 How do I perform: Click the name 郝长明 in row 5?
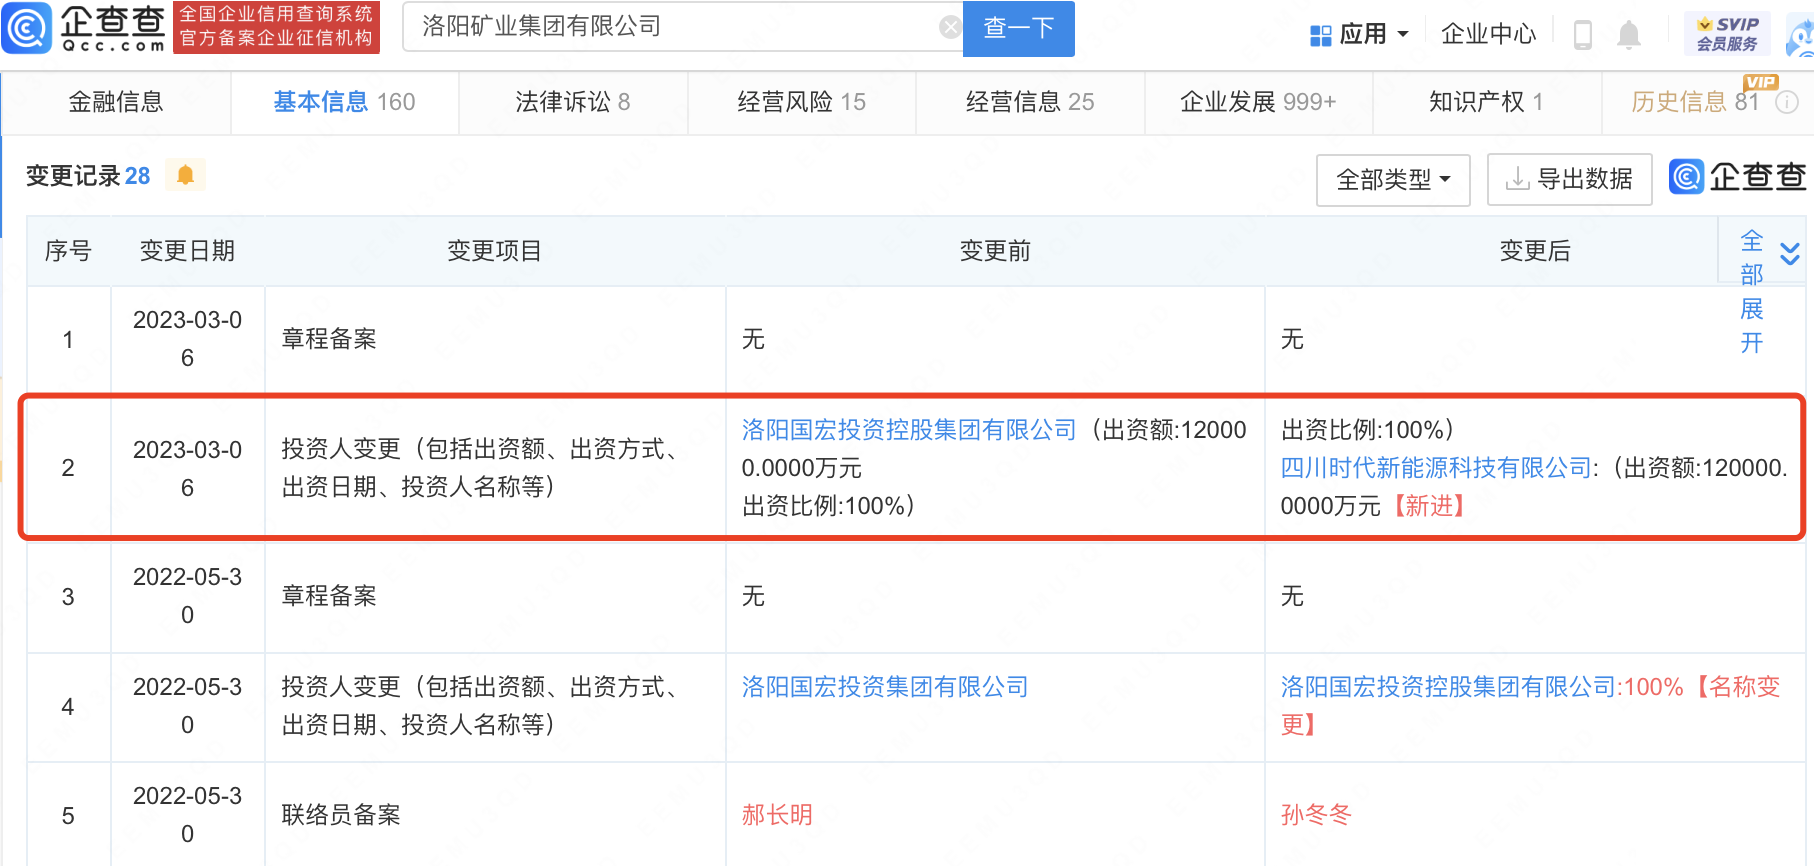point(777,815)
